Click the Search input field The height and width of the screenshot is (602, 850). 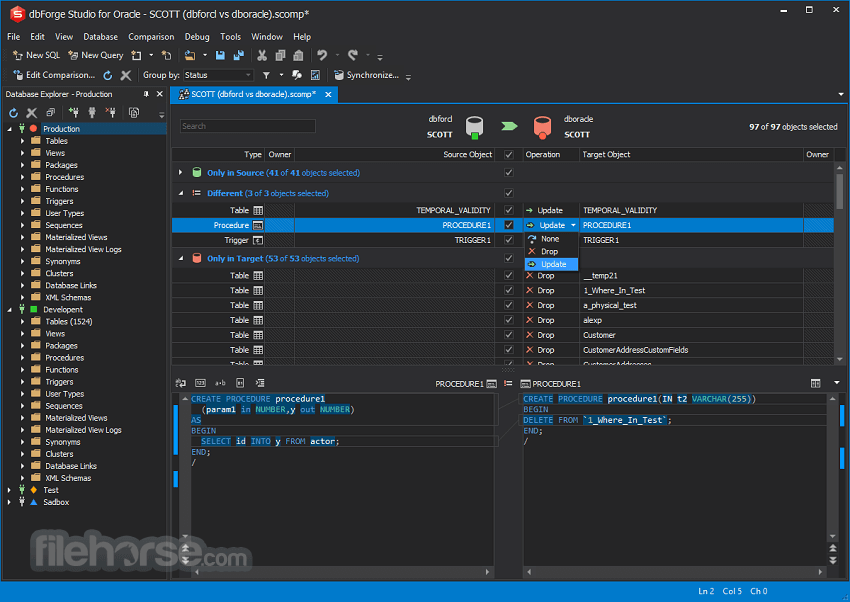coord(248,126)
